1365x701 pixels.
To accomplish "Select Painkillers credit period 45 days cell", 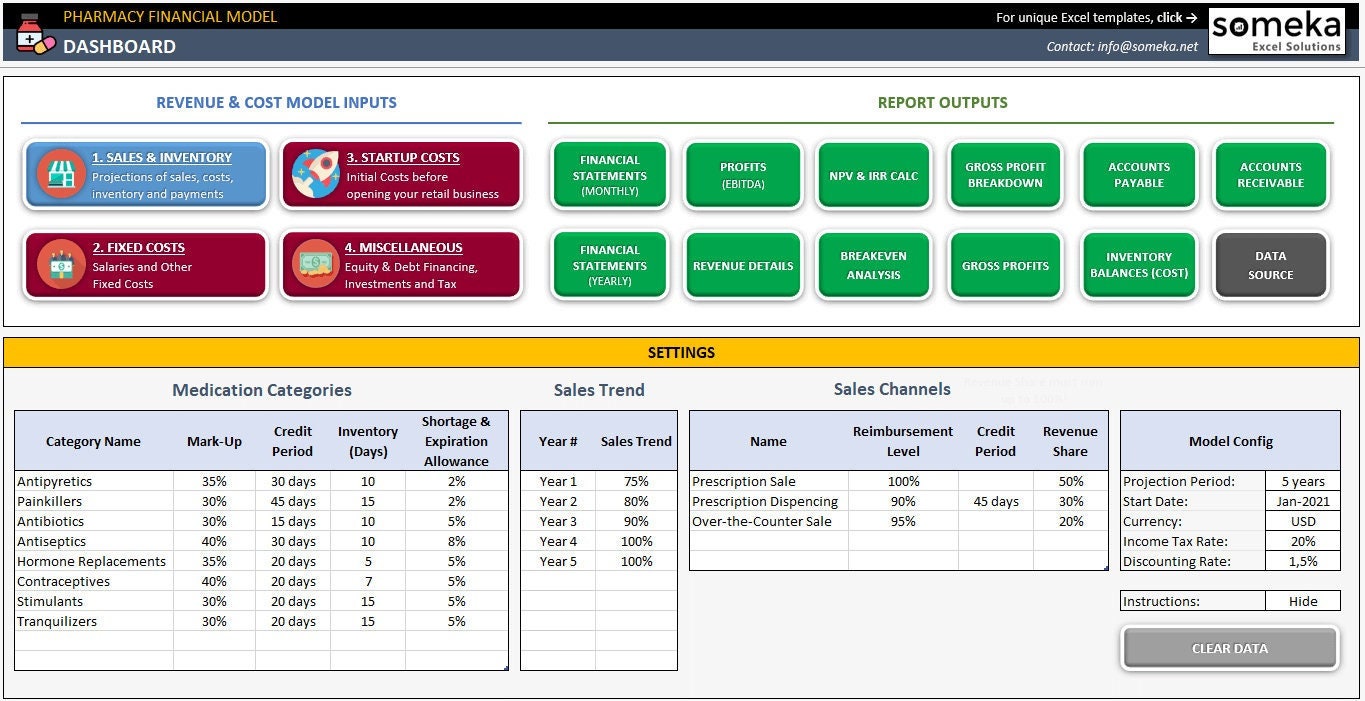I will 293,501.
